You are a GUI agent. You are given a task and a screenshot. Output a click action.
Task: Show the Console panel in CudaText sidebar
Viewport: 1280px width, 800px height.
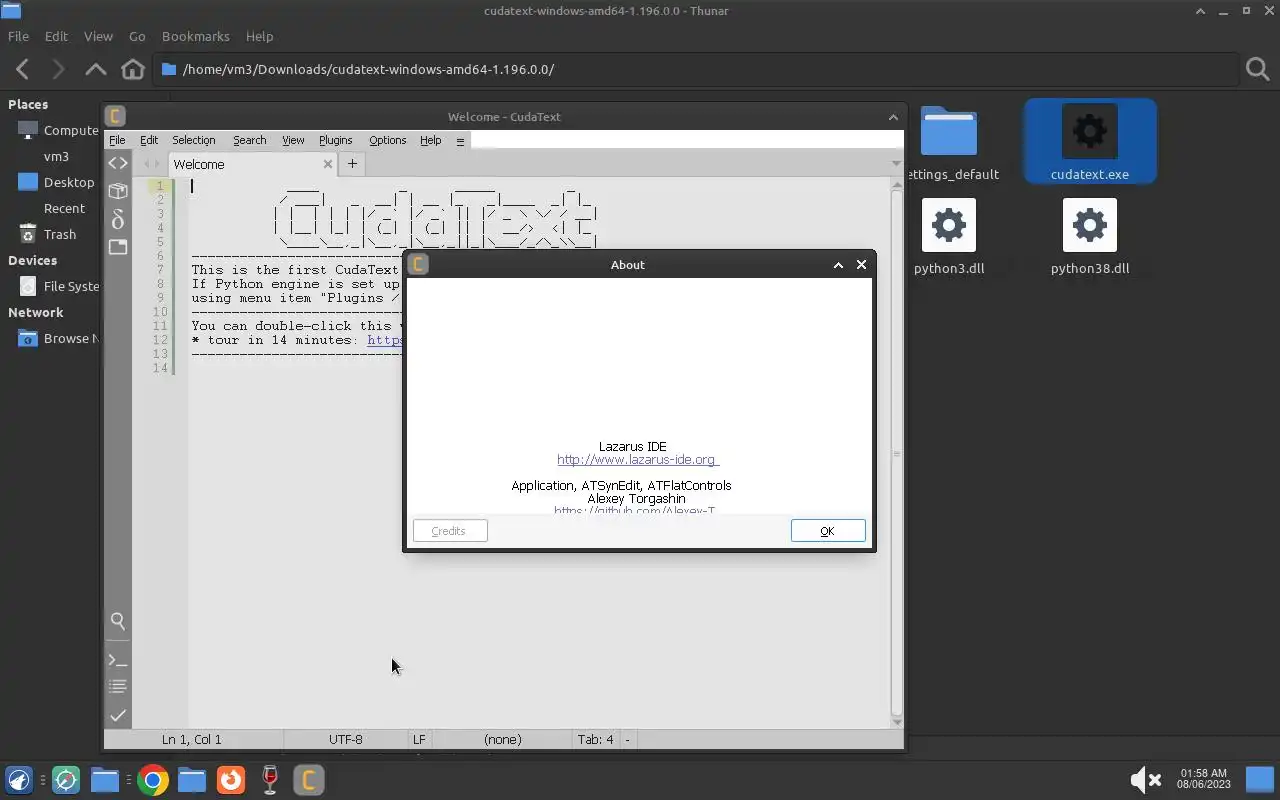pyautogui.click(x=118, y=660)
